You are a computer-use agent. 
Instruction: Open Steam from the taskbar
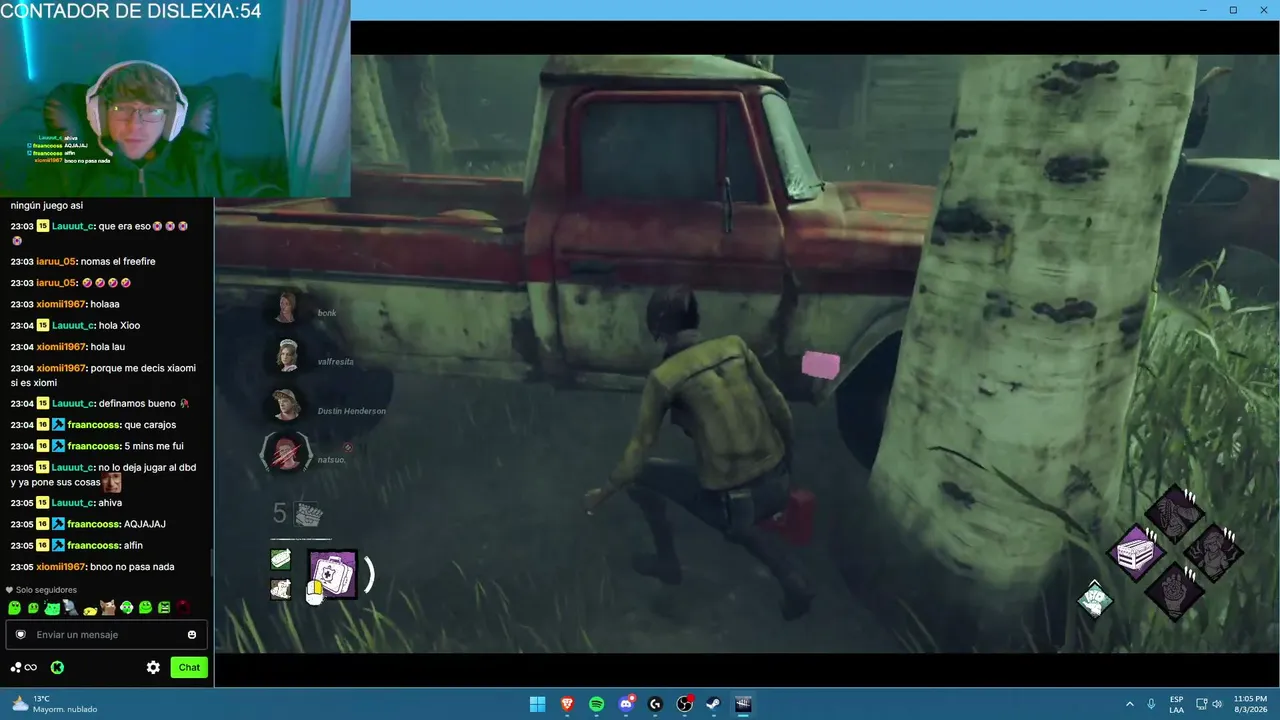click(714, 704)
